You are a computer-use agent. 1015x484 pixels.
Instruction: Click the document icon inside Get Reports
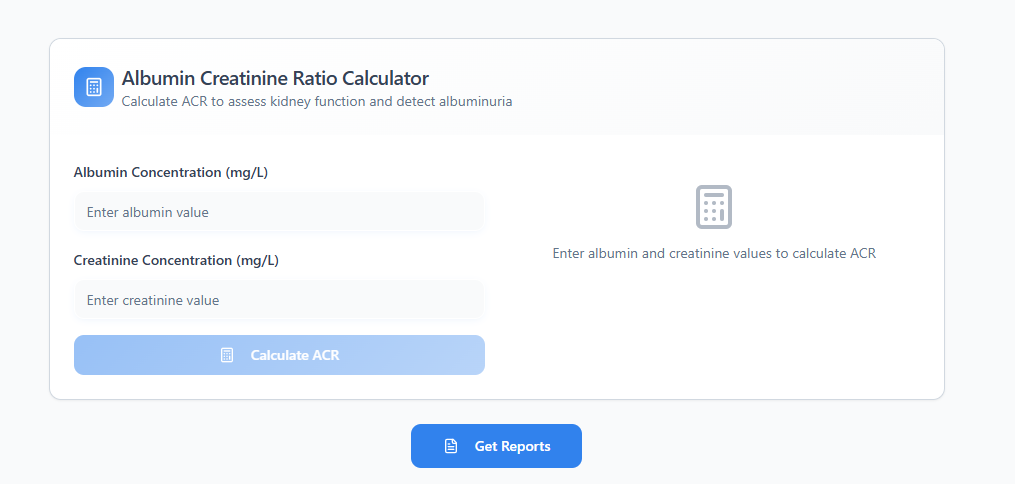[x=451, y=446]
